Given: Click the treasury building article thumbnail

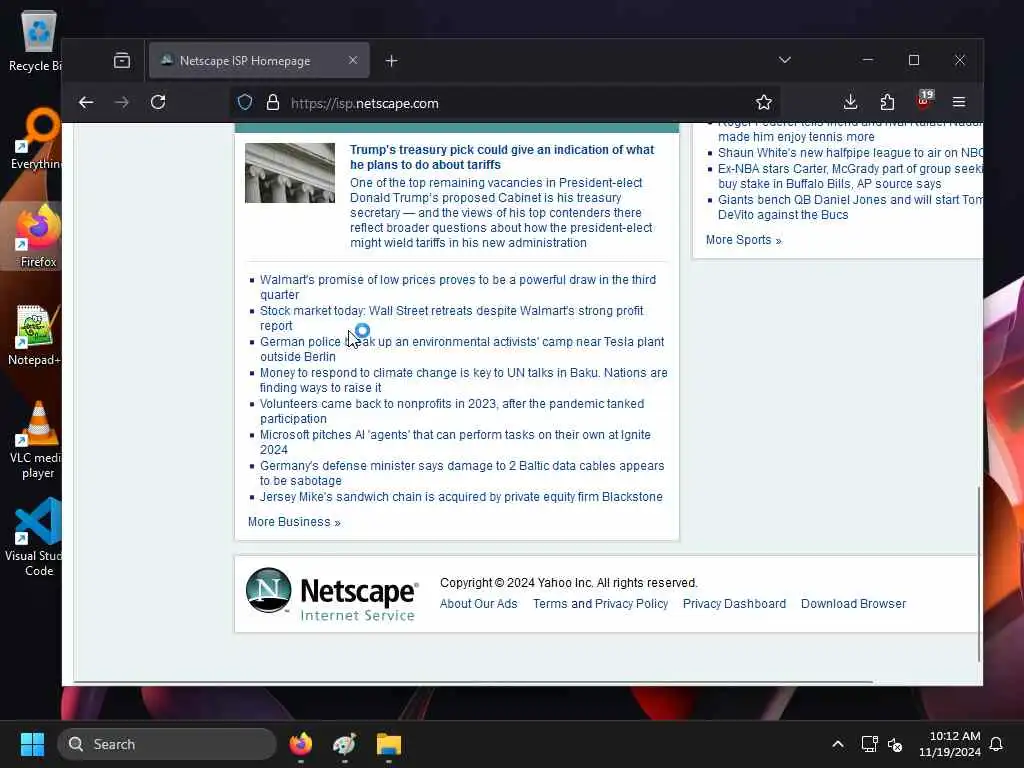Looking at the screenshot, I should coord(290,172).
